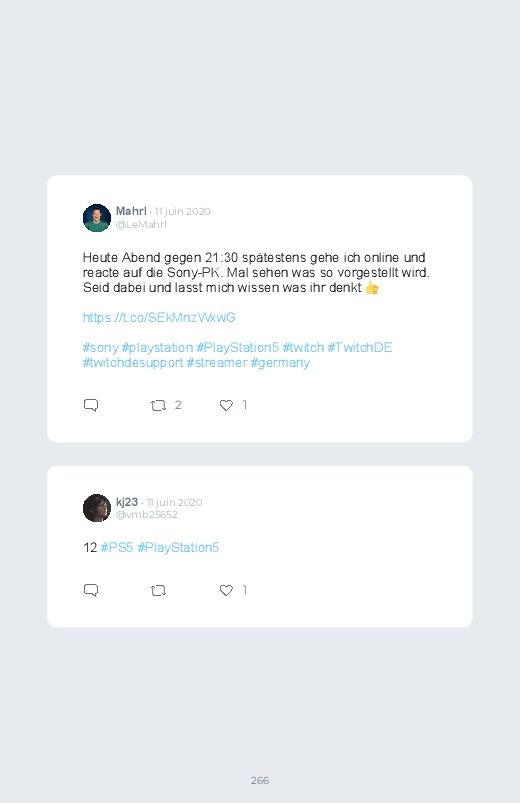Click the reply icon on kj23's tweet
The height and width of the screenshot is (803, 520).
[x=91, y=590]
